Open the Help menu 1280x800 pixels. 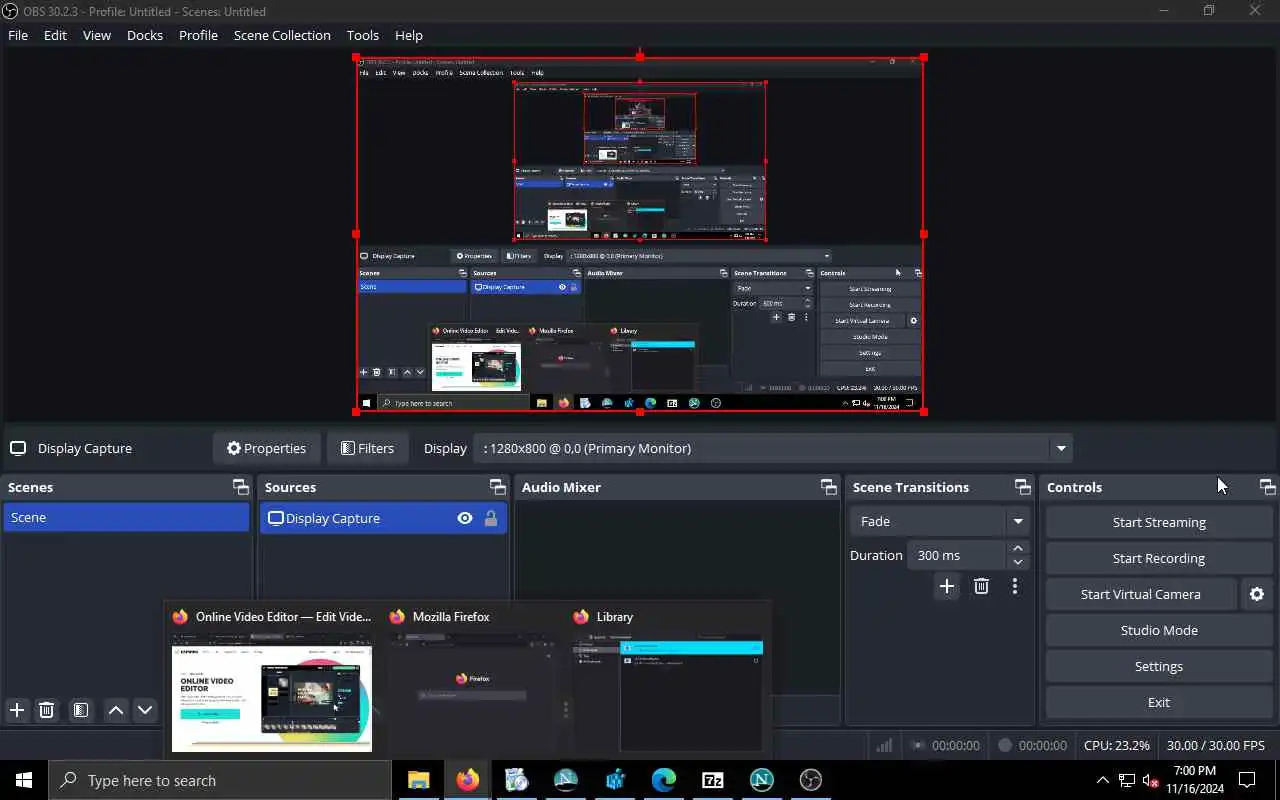tap(409, 35)
